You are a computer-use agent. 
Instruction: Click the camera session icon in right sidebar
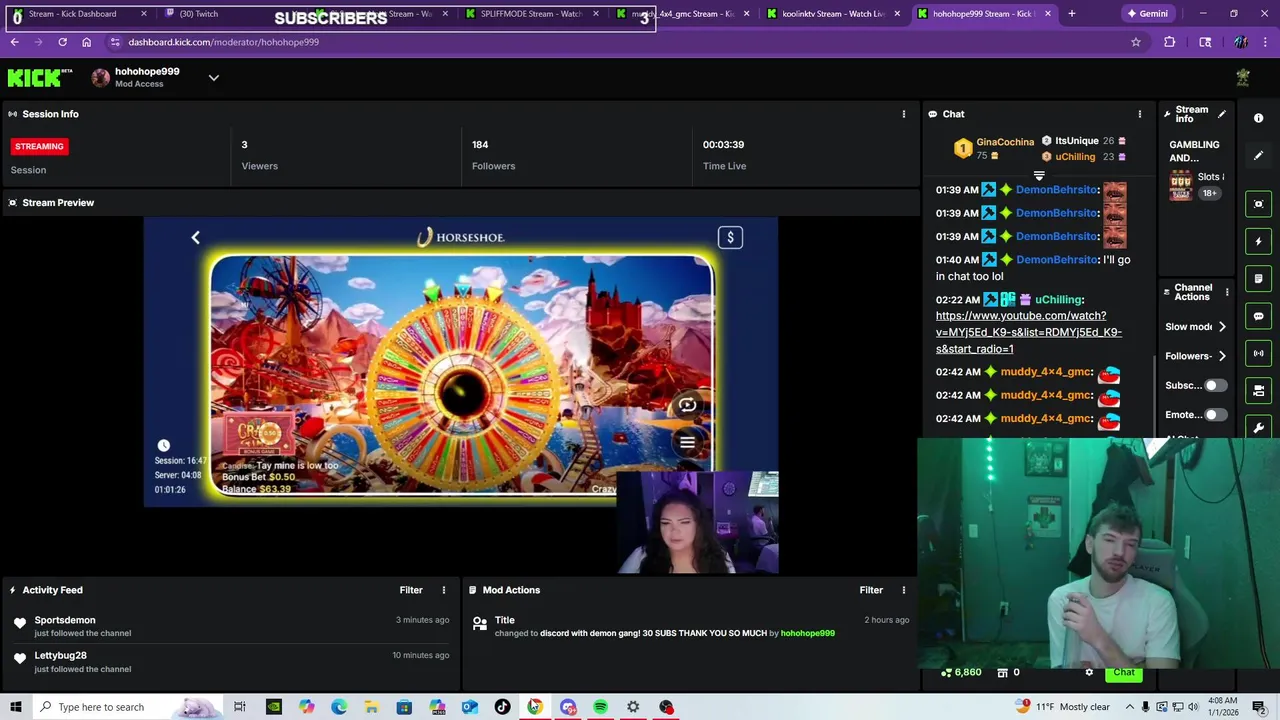tap(1259, 390)
